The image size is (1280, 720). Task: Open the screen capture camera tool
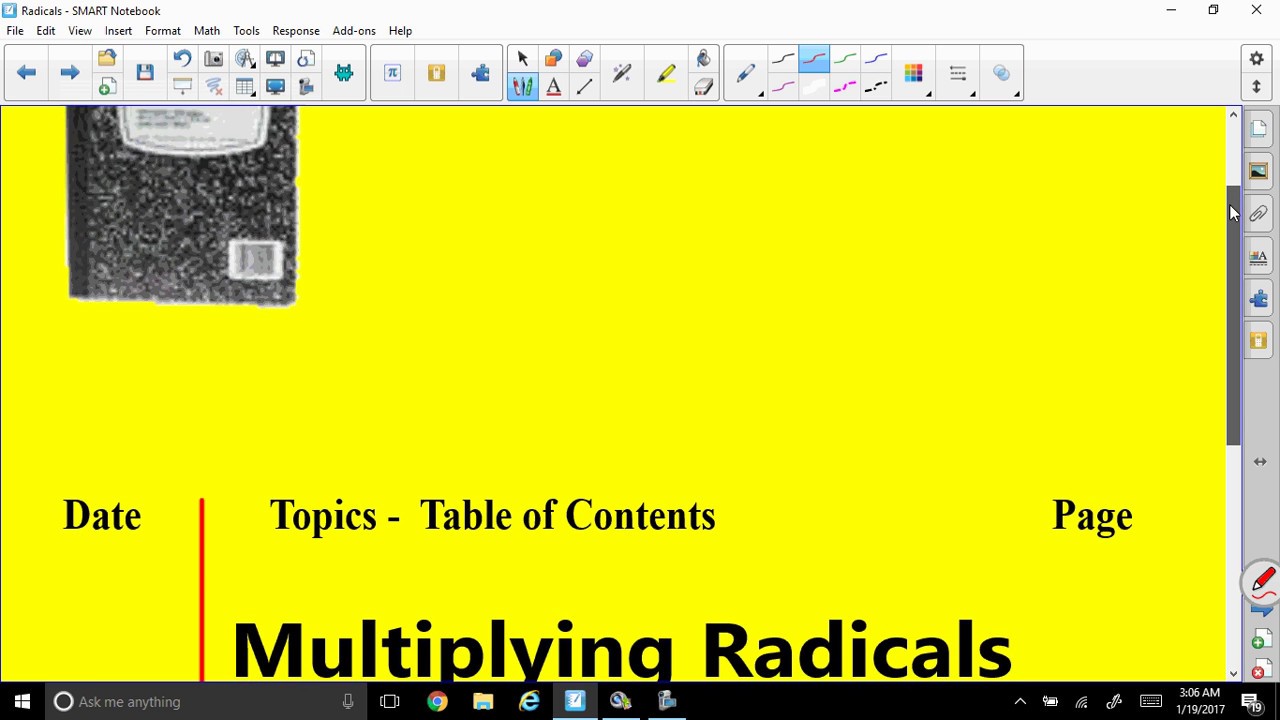click(213, 59)
